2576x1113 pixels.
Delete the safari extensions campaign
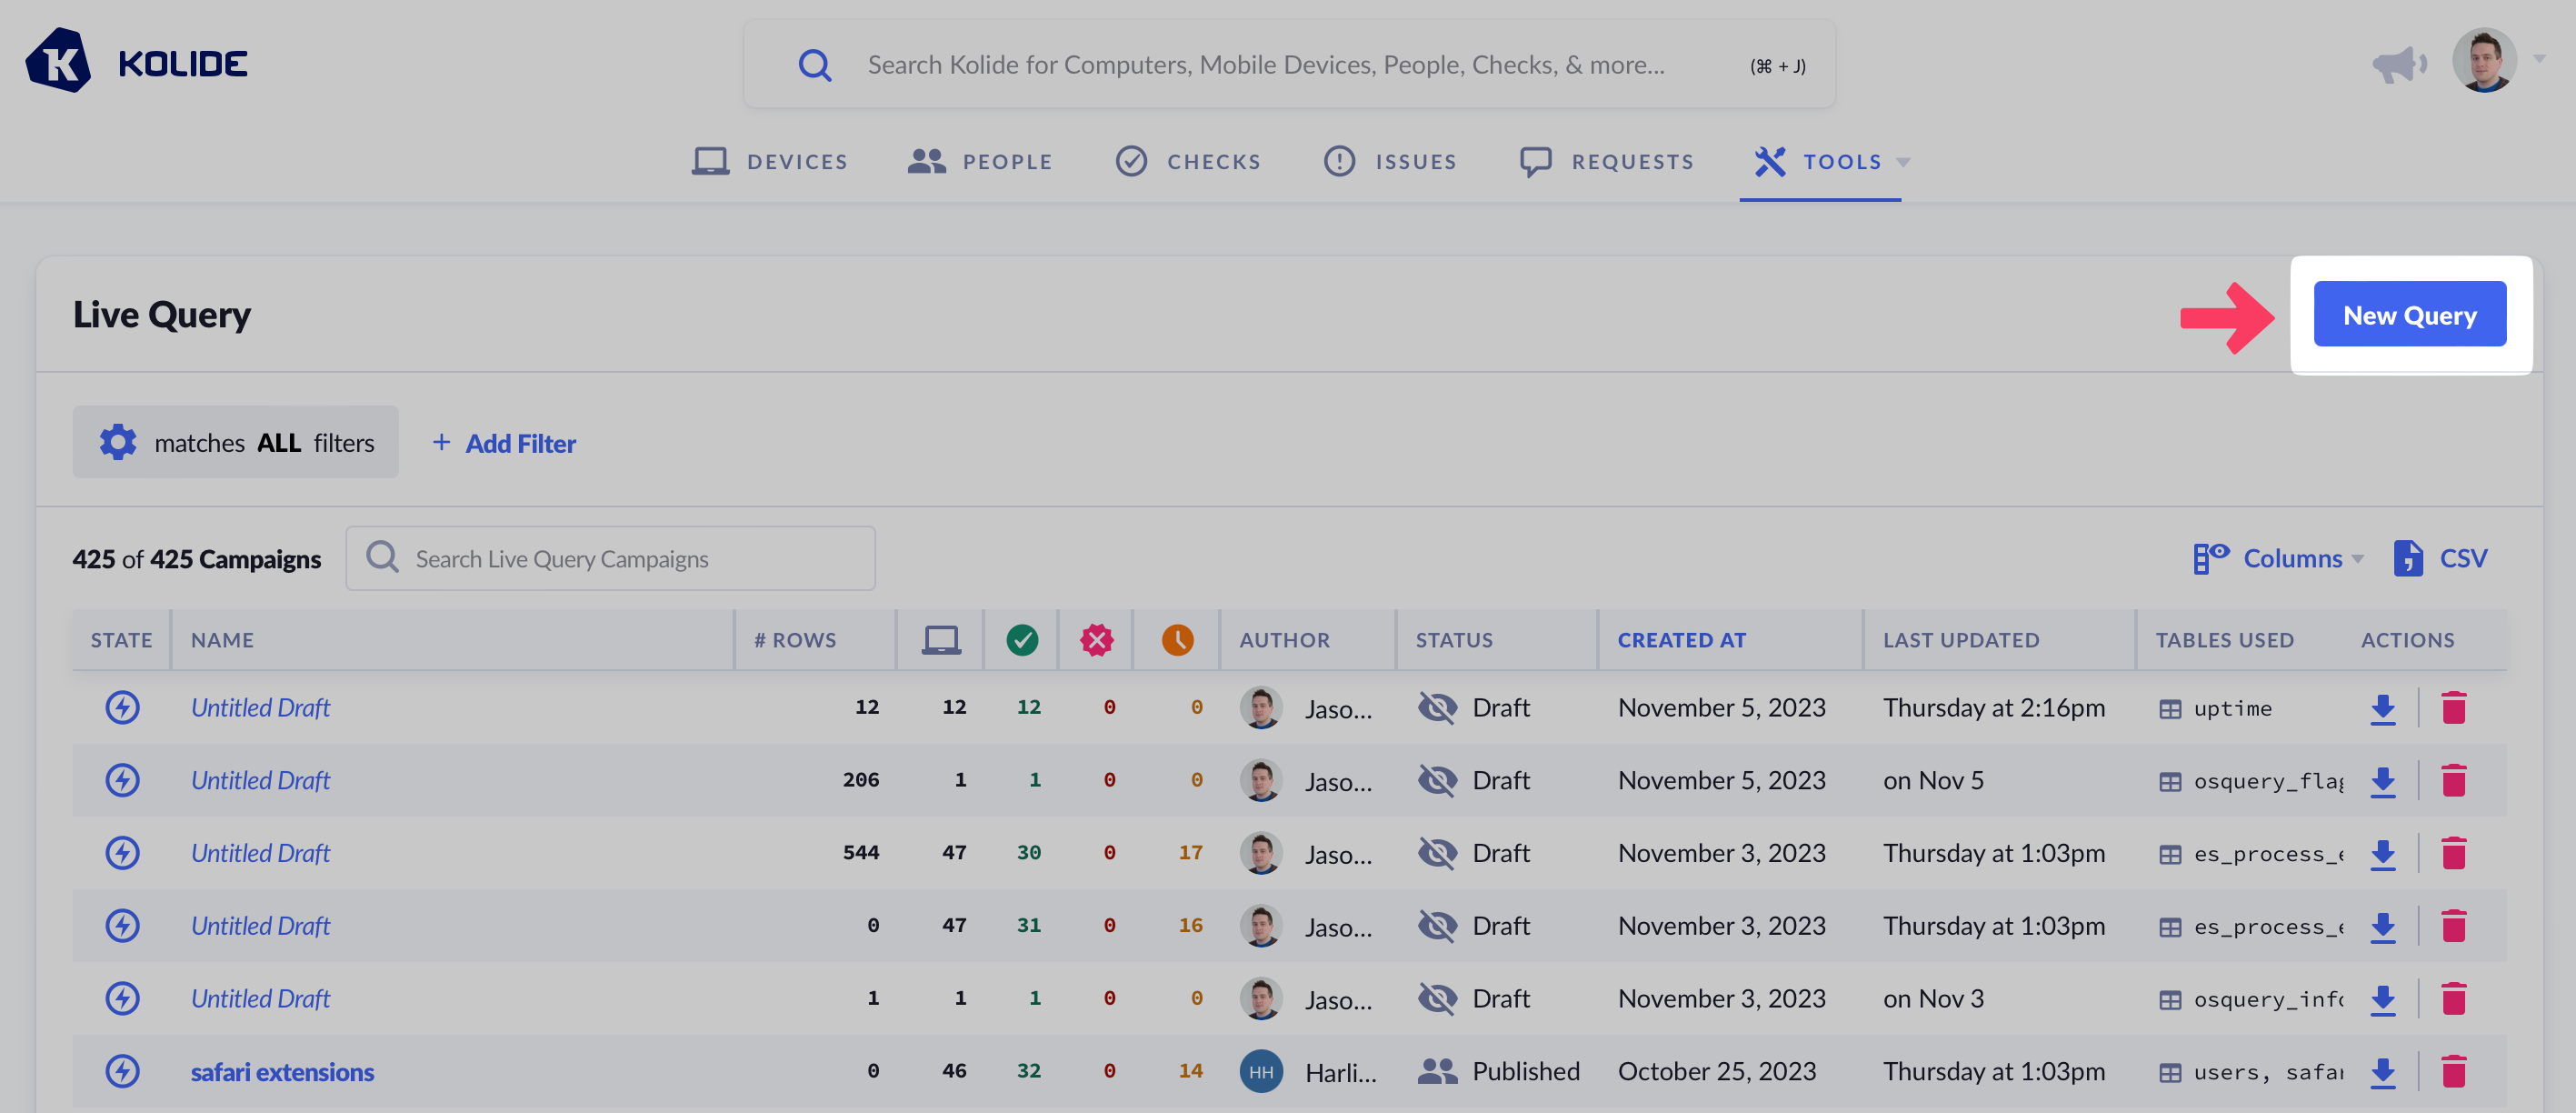click(2453, 1071)
